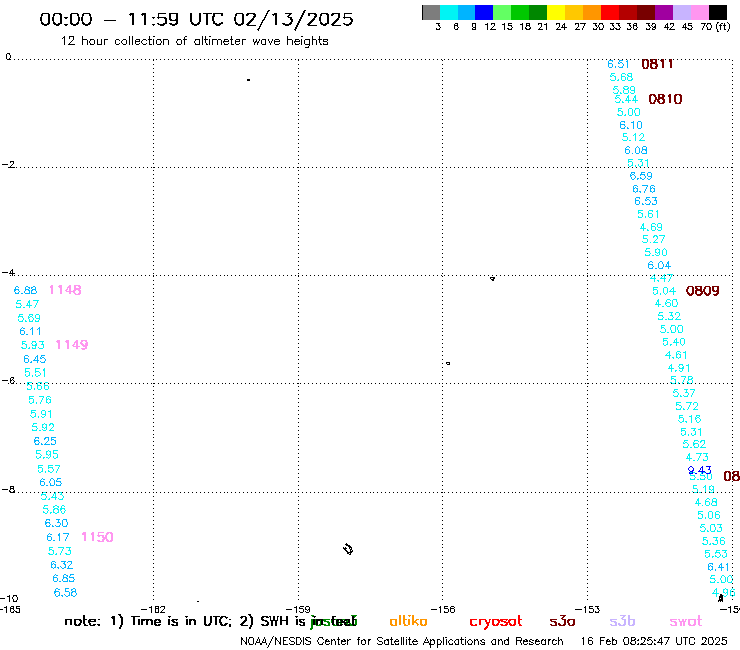Click the dark blue 12 ft legend swatch
The image size is (740, 650).
click(484, 12)
